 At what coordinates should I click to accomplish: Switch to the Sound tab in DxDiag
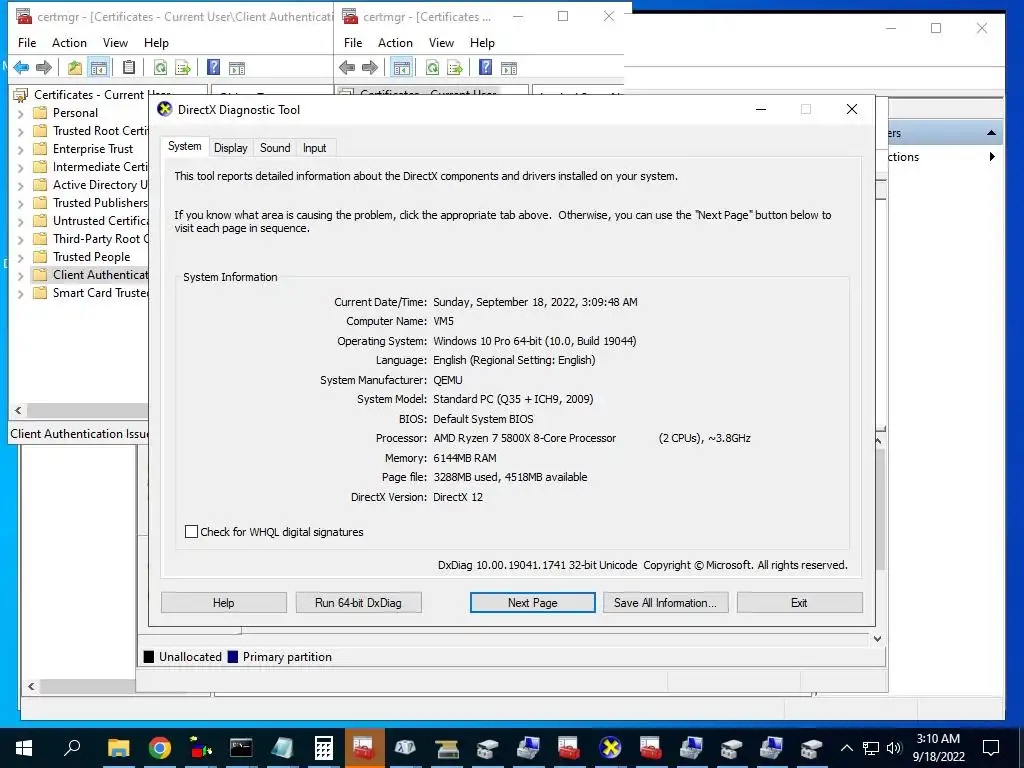(x=275, y=148)
